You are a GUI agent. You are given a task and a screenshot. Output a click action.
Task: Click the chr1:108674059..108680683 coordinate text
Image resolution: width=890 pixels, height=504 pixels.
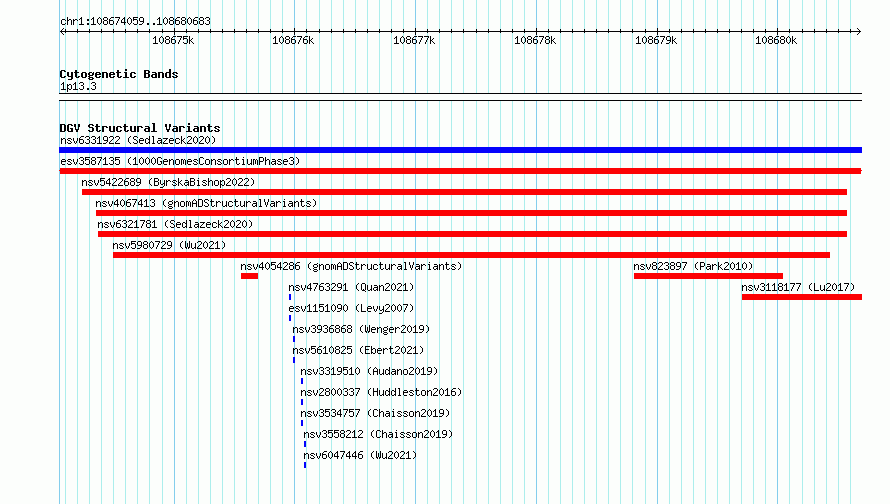(135, 21)
